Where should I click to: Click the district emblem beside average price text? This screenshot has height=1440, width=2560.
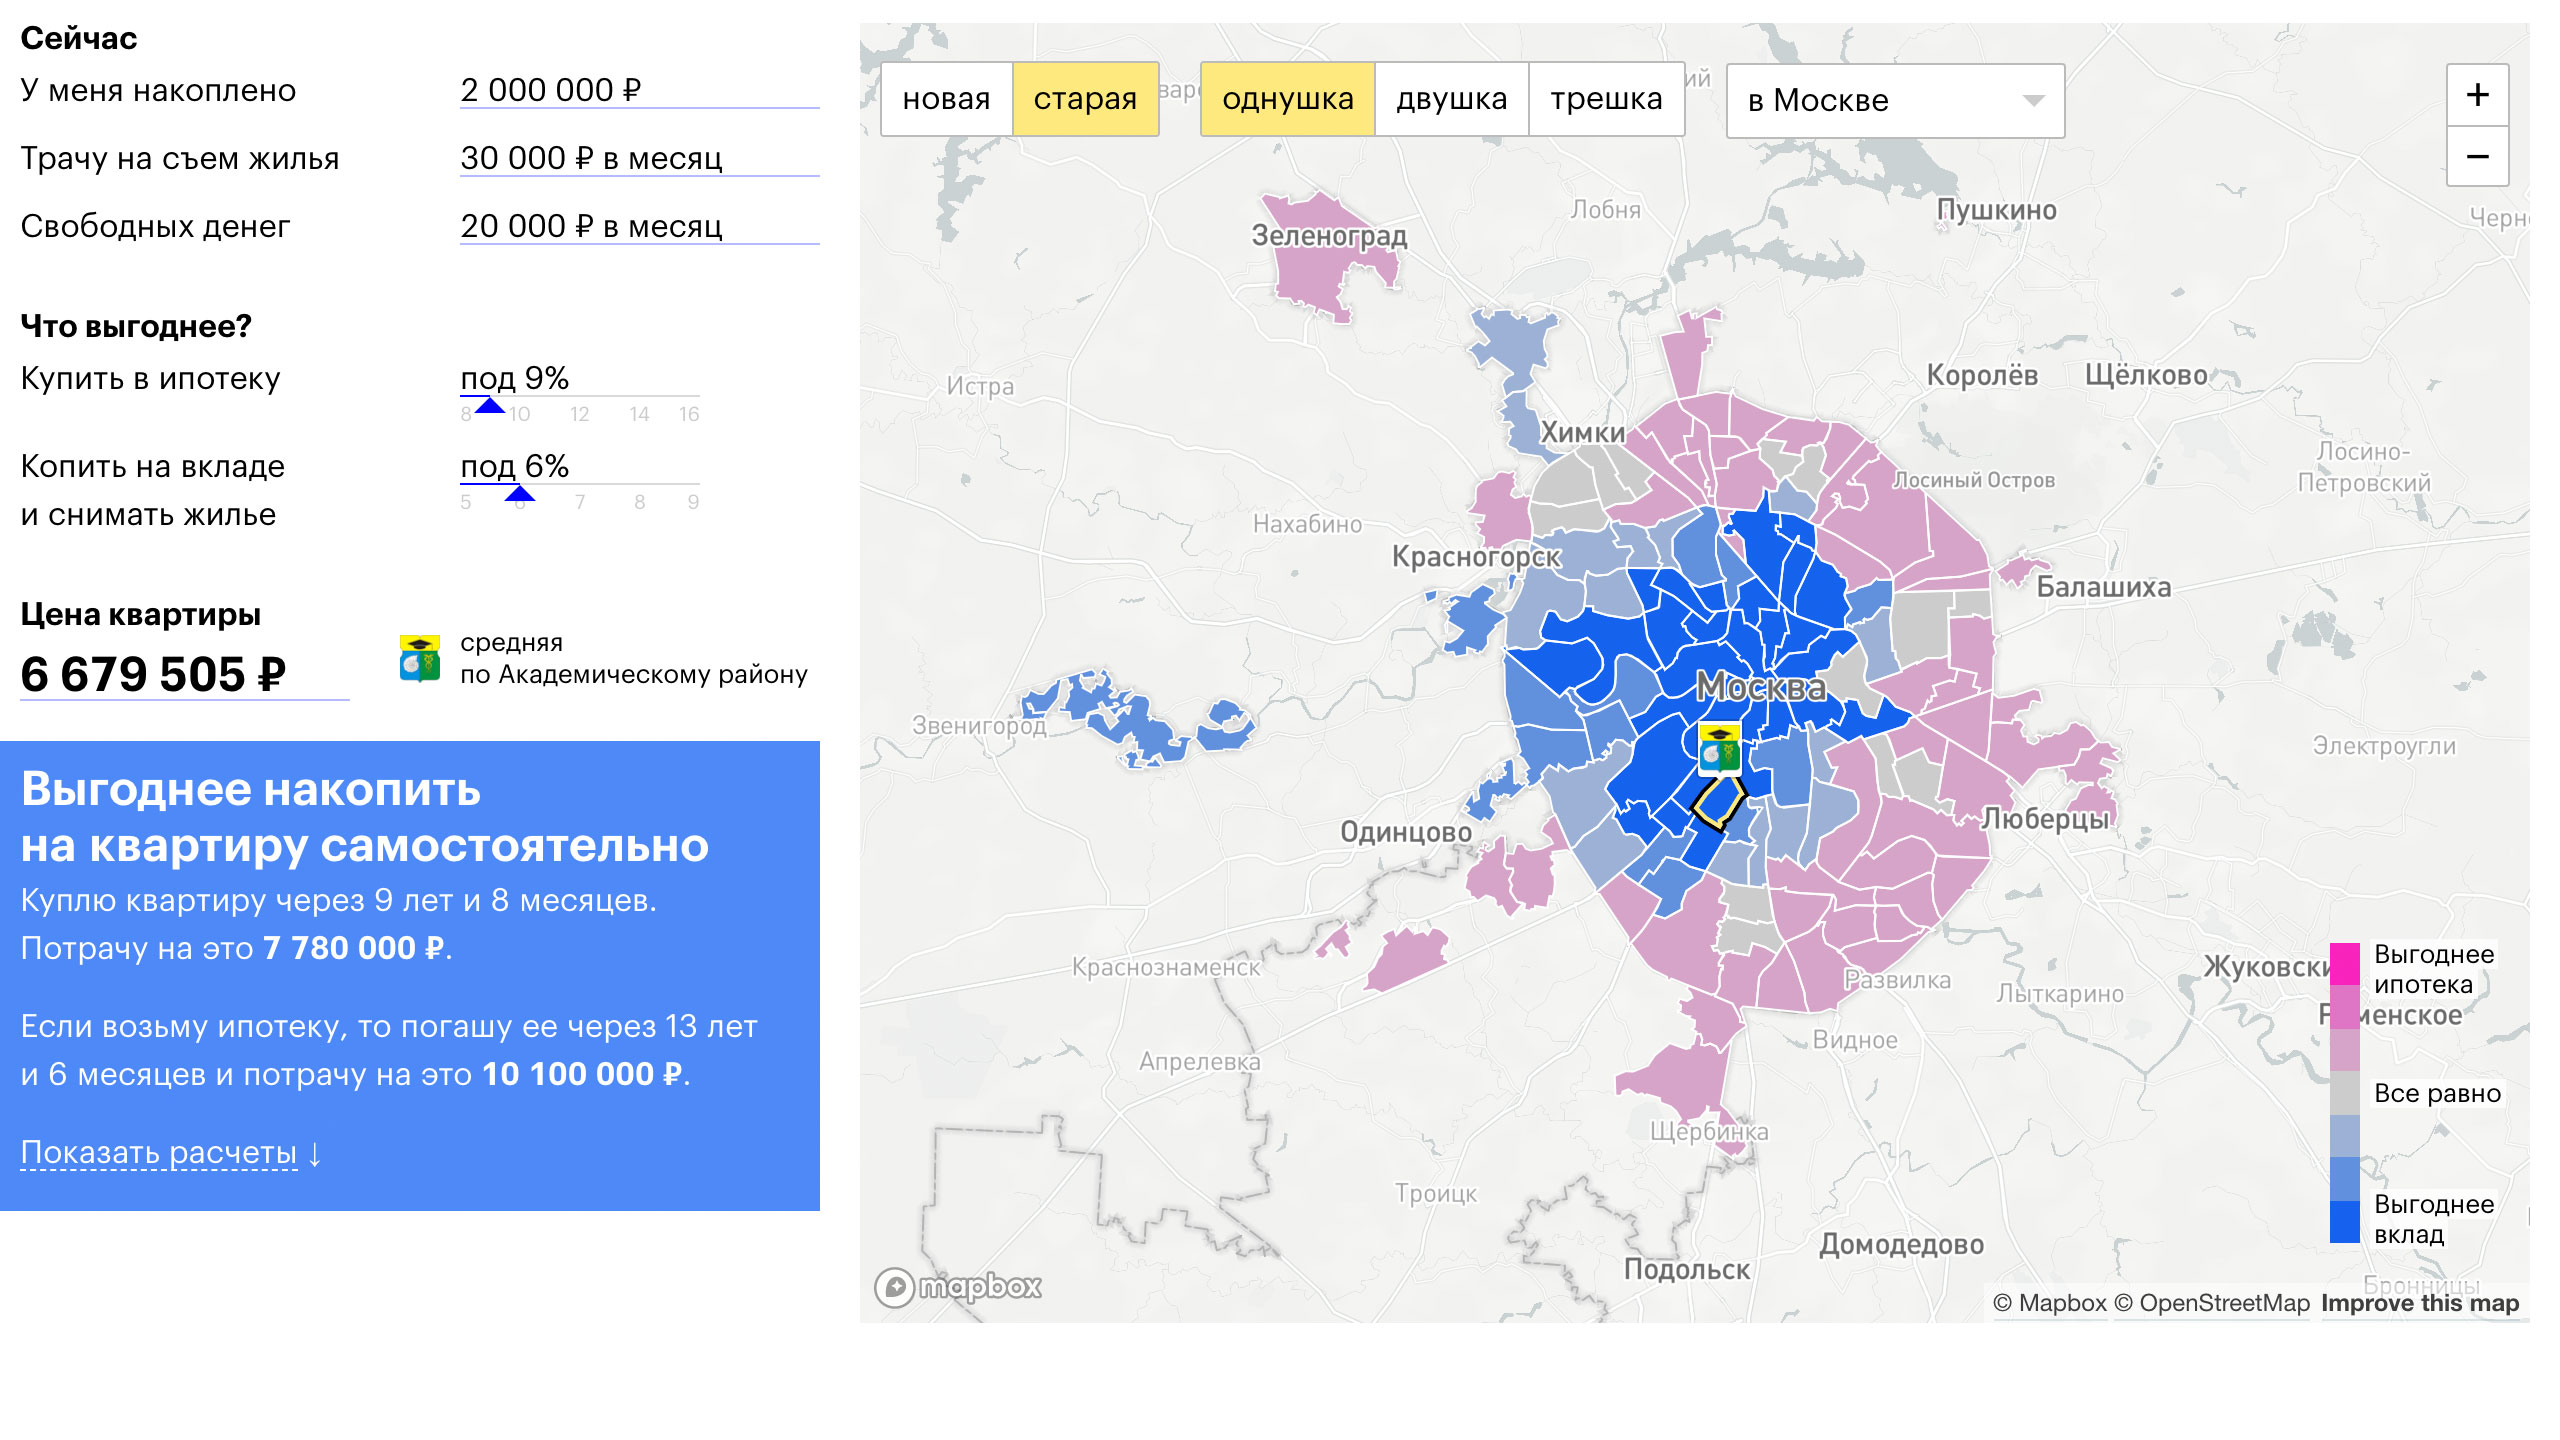click(x=420, y=659)
